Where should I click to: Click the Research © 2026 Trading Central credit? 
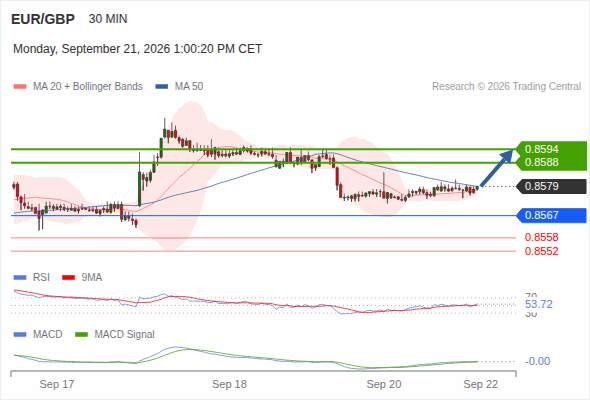point(506,87)
